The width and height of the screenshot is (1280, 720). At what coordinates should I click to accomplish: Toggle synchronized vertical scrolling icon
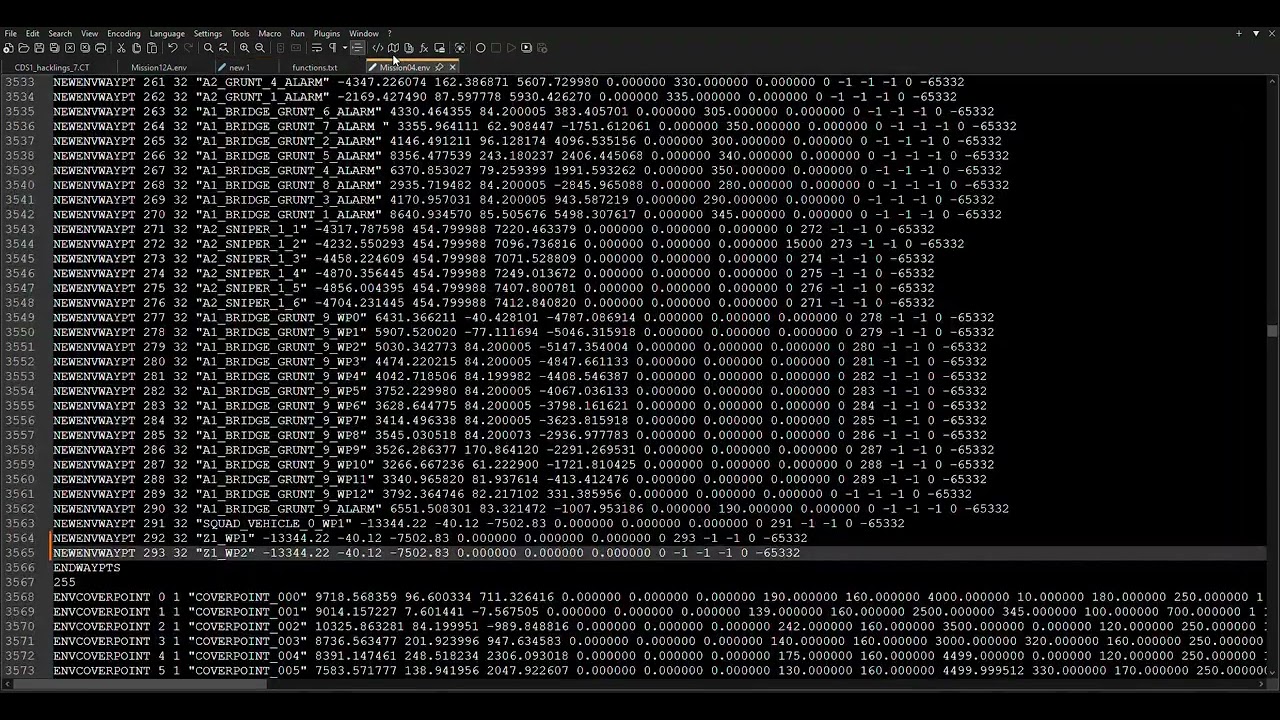tap(281, 48)
